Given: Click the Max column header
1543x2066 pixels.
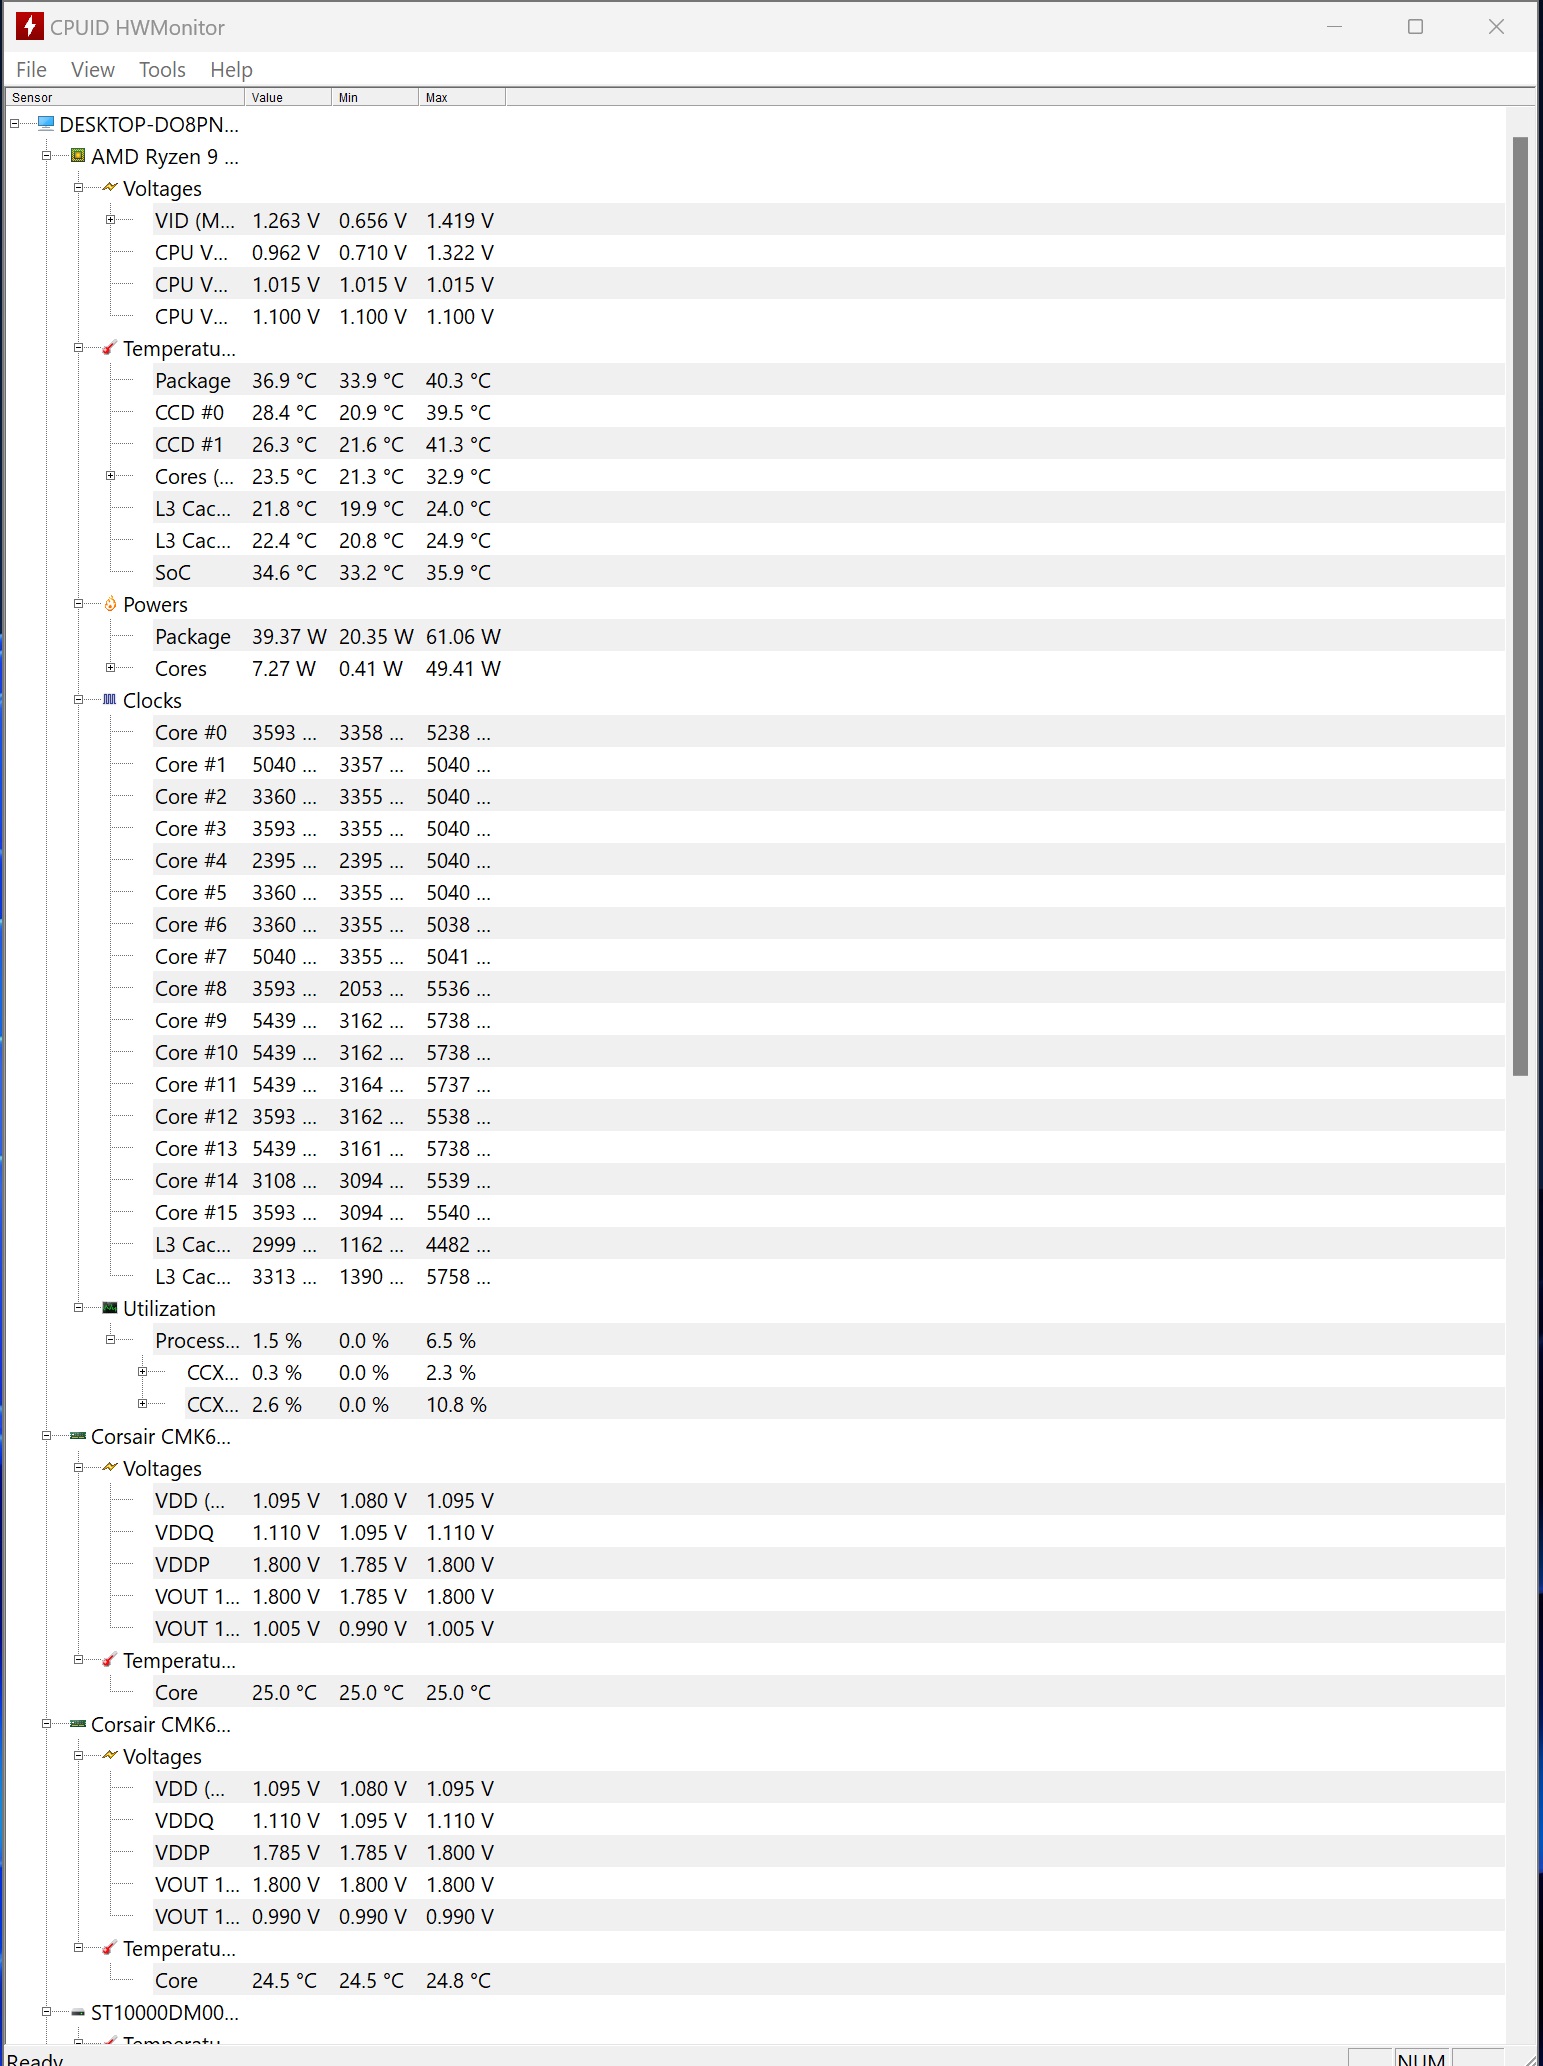Looking at the screenshot, I should [x=462, y=97].
